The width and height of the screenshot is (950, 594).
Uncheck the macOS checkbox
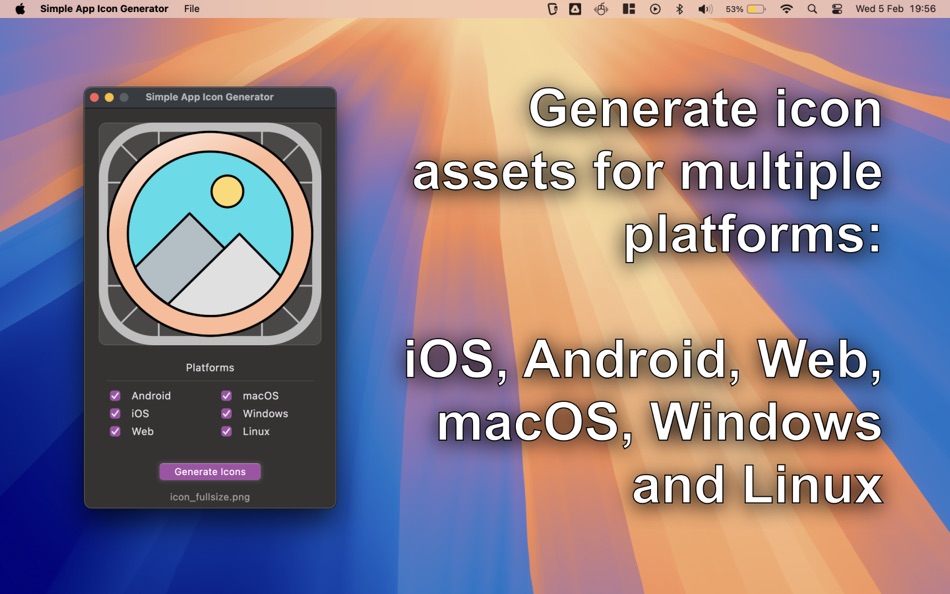tap(227, 396)
